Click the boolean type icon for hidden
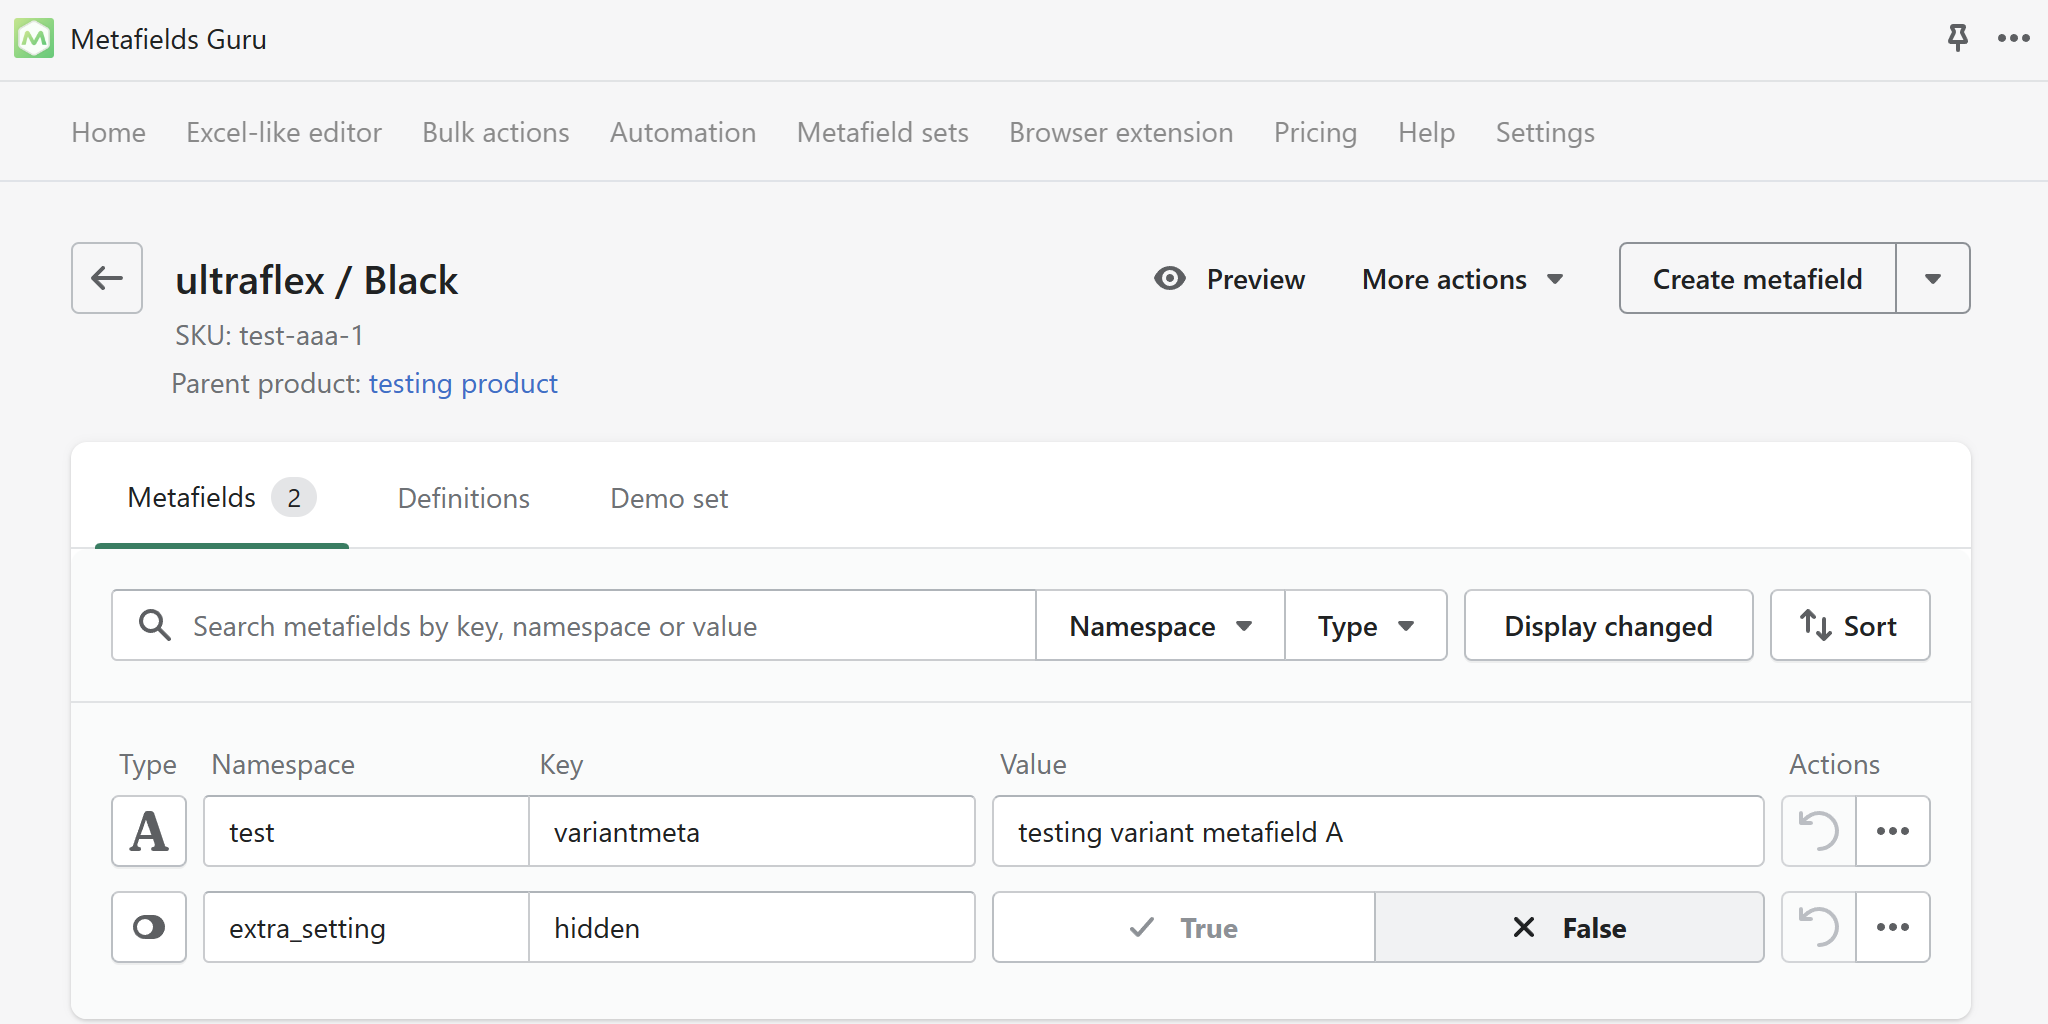The width and height of the screenshot is (2048, 1024). tap(149, 927)
